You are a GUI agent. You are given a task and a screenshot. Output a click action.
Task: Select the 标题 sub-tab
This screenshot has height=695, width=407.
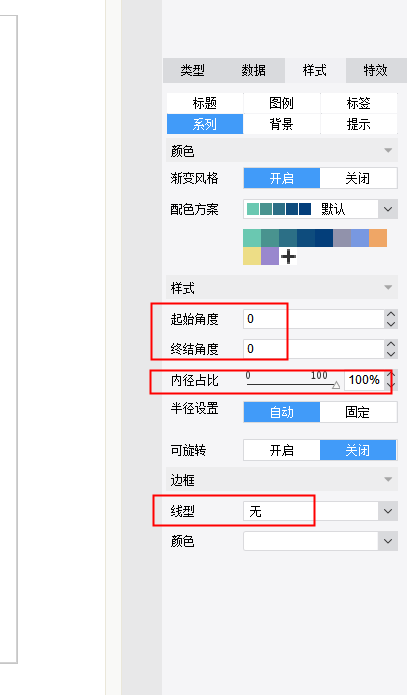point(205,103)
